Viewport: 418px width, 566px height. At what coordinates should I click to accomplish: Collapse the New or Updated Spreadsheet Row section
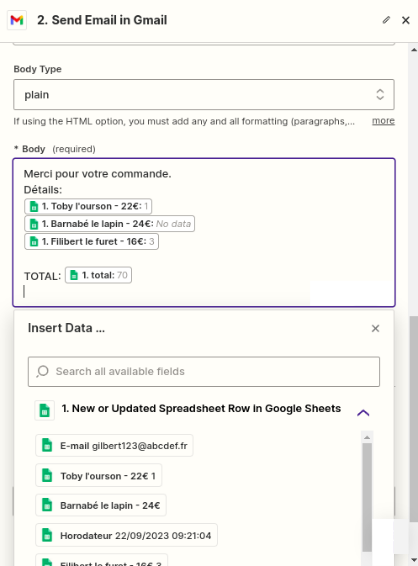coord(363,412)
